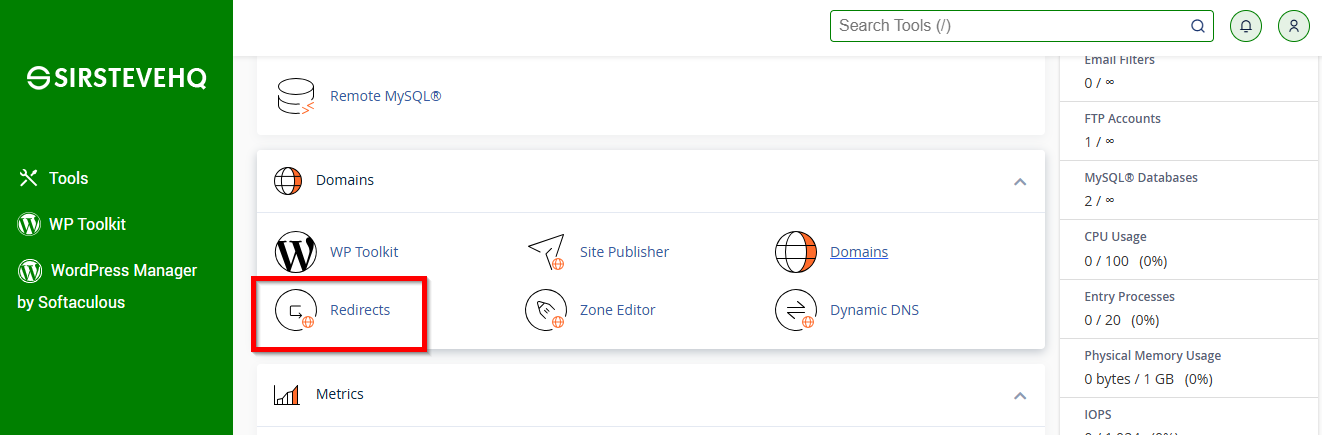Image resolution: width=1322 pixels, height=435 pixels.
Task: Click the Entry Processes value 0 / 20
Action: (1103, 320)
